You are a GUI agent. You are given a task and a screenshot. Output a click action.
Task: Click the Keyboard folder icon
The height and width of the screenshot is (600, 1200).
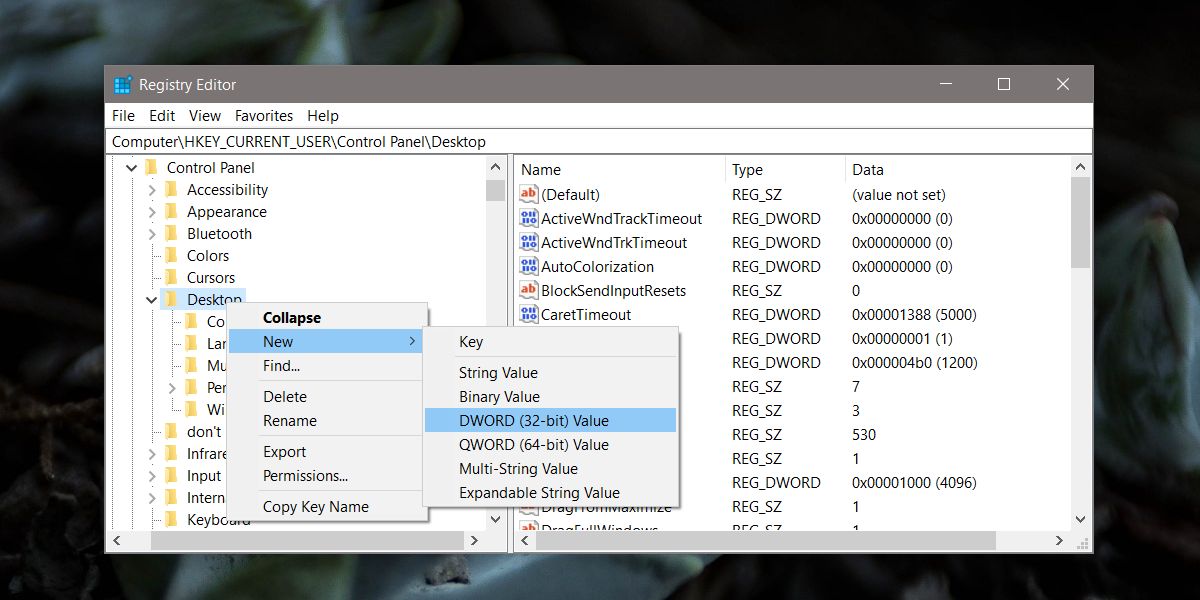171,519
